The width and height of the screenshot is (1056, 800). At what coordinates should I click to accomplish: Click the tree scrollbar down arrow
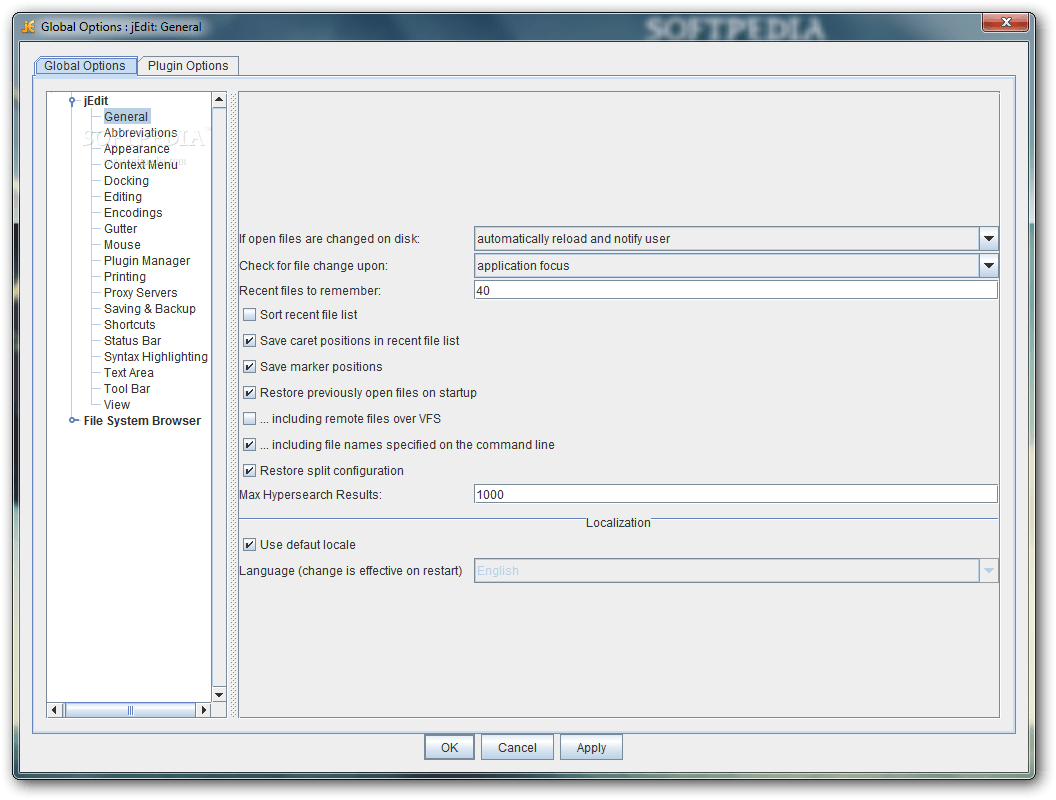[219, 695]
